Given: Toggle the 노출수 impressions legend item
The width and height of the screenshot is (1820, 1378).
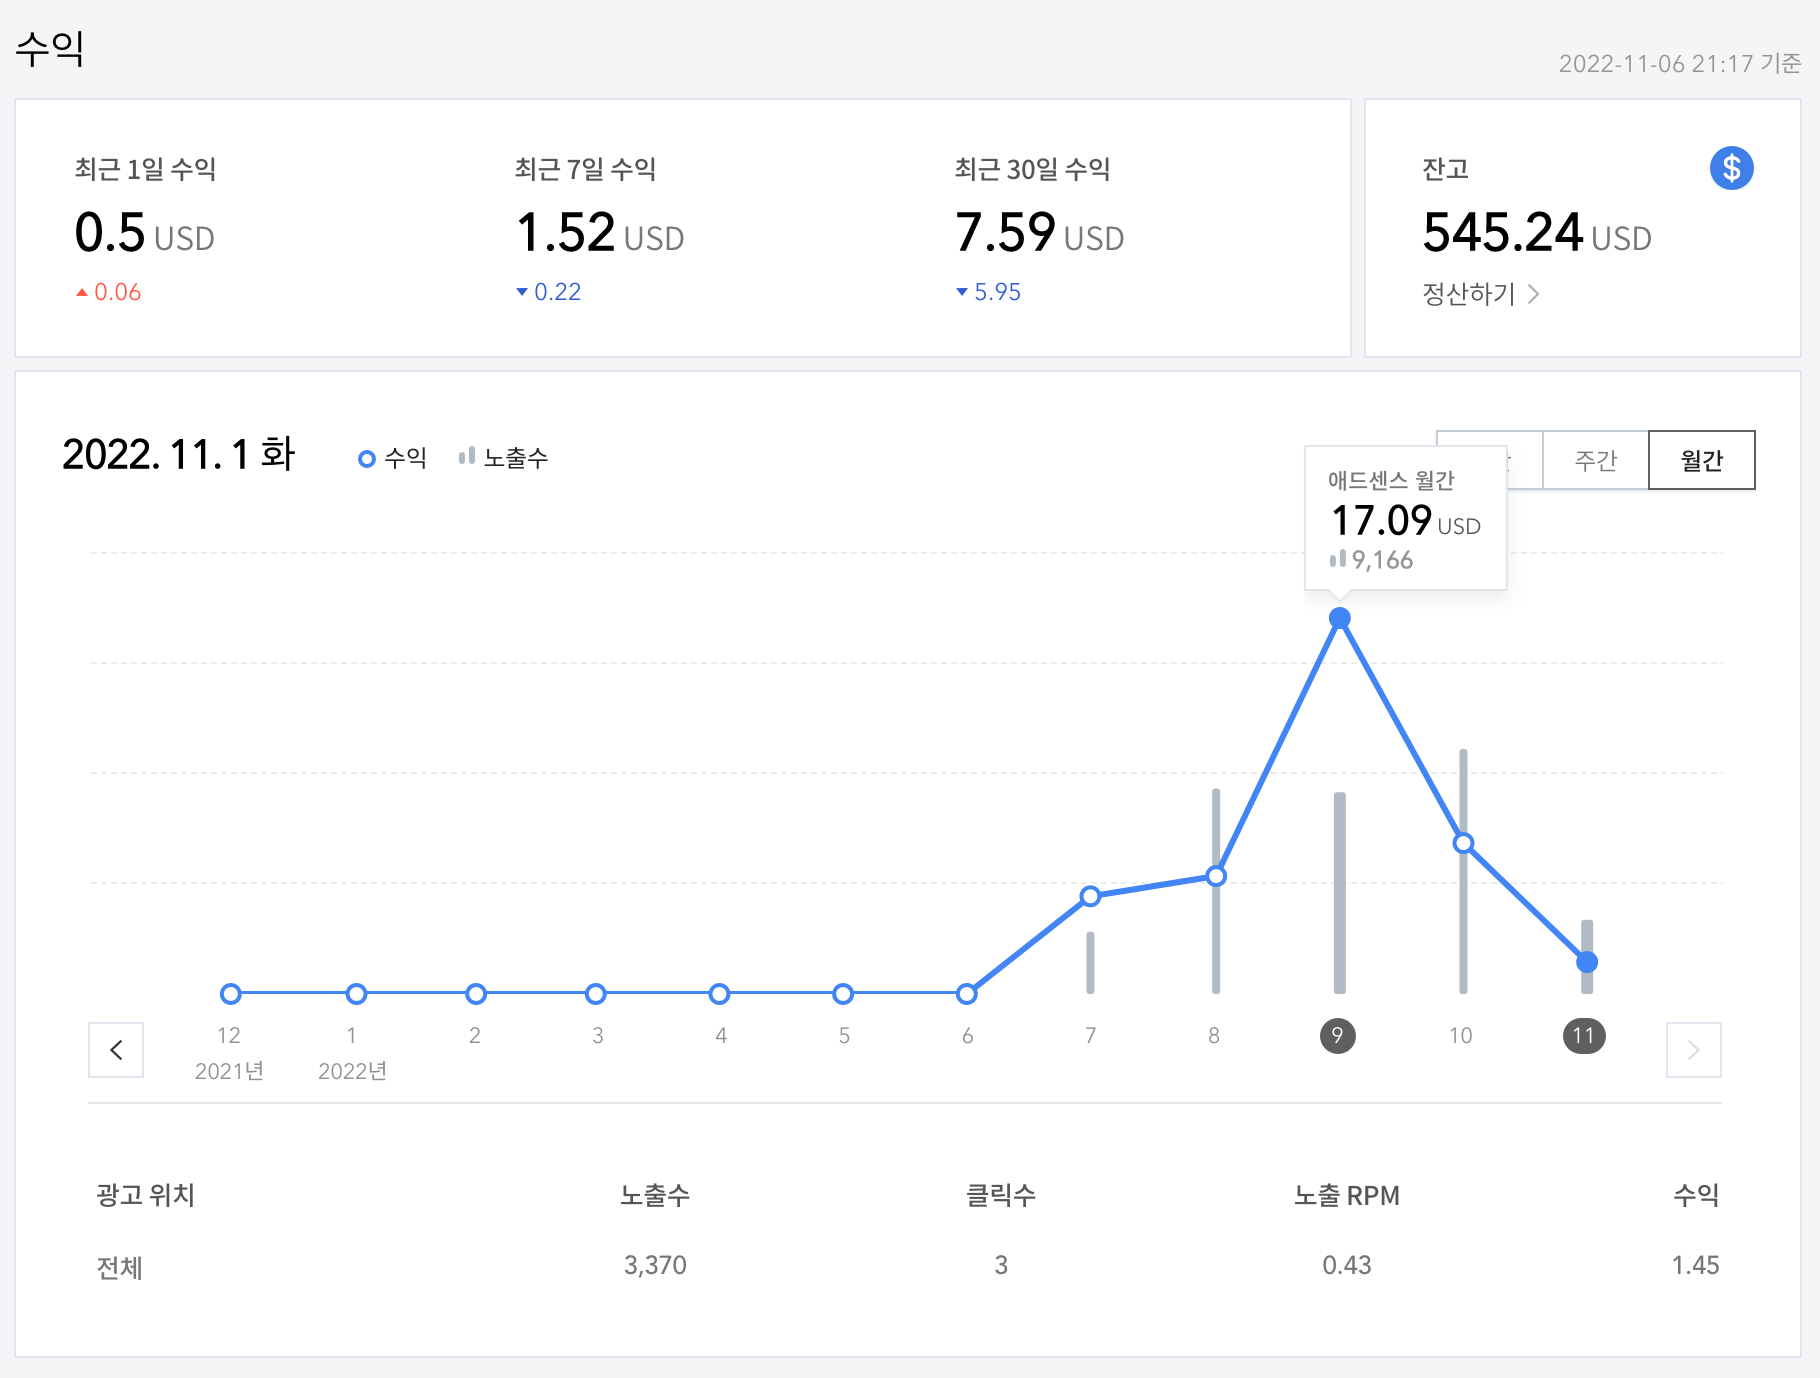Looking at the screenshot, I should tap(503, 458).
